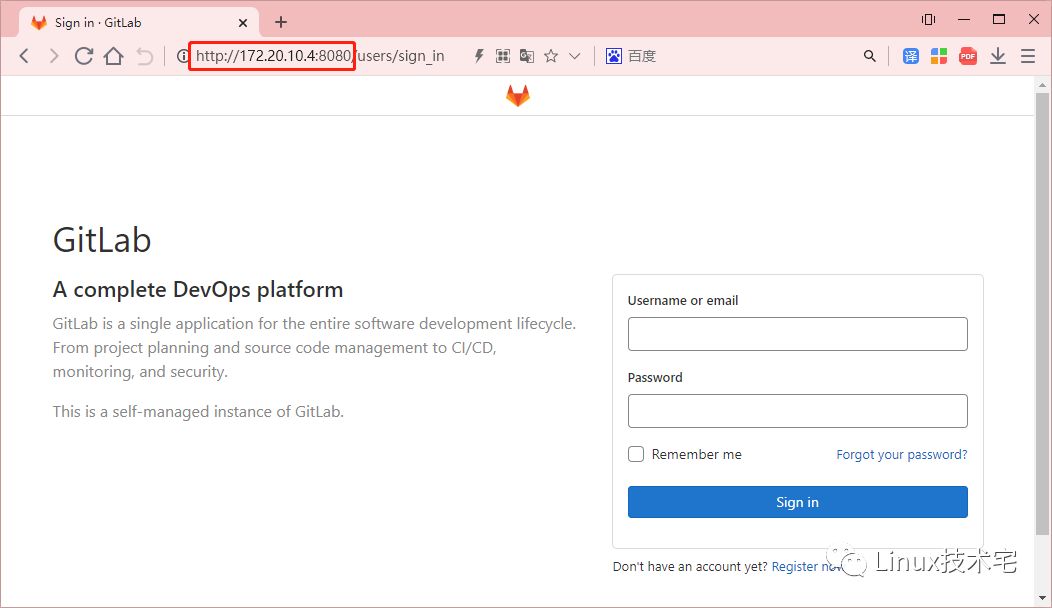This screenshot has height=608, width=1052.
Task: Open the Downloads arrow icon
Action: point(997,55)
